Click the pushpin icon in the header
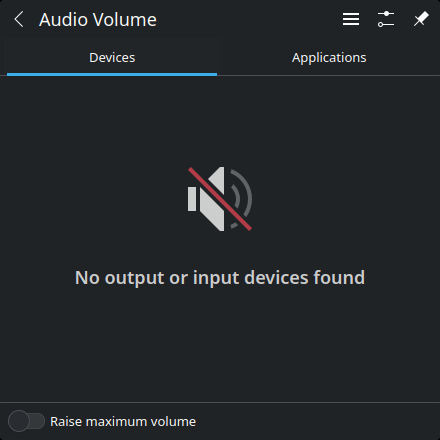Screen dimensions: 440x440 [x=421, y=19]
